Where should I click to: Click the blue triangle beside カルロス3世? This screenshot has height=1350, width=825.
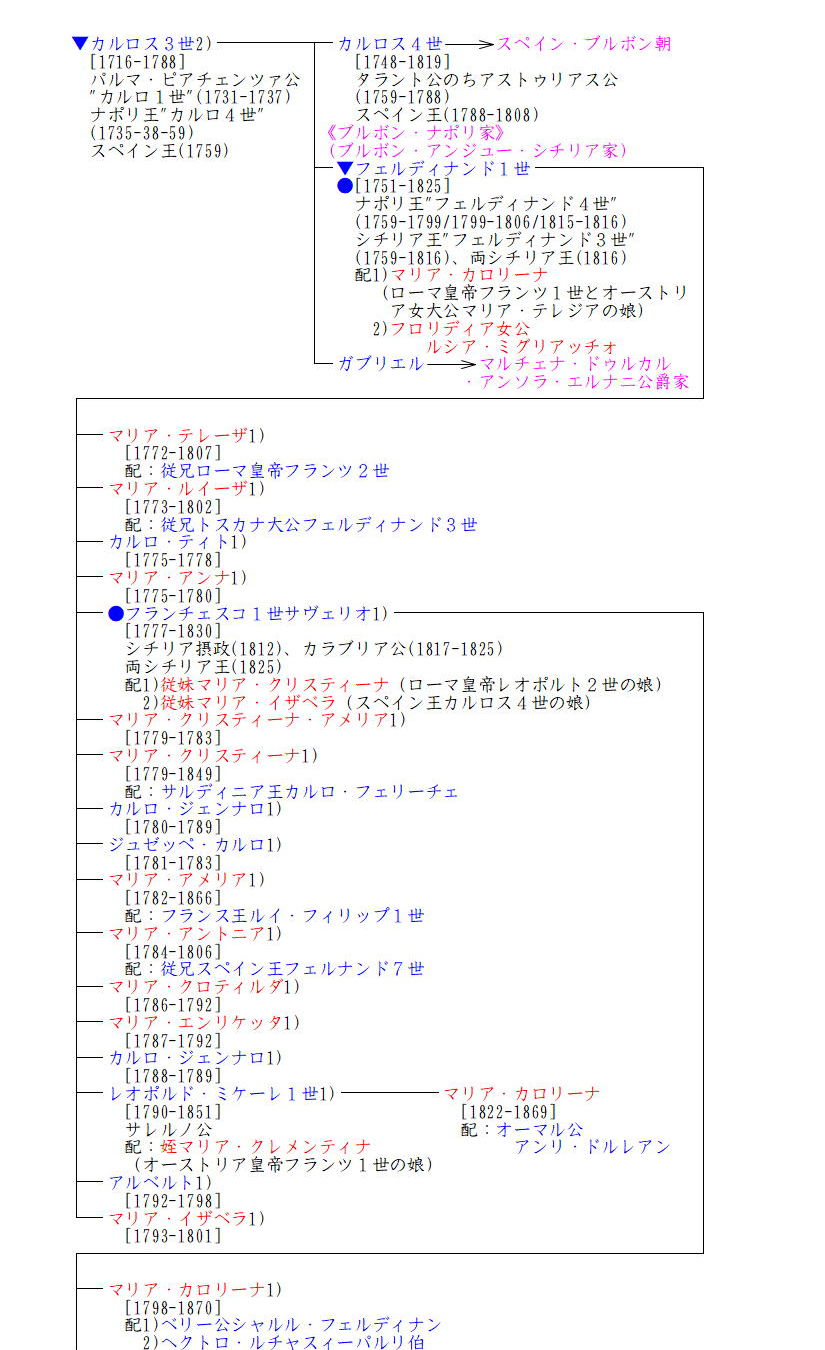point(81,43)
